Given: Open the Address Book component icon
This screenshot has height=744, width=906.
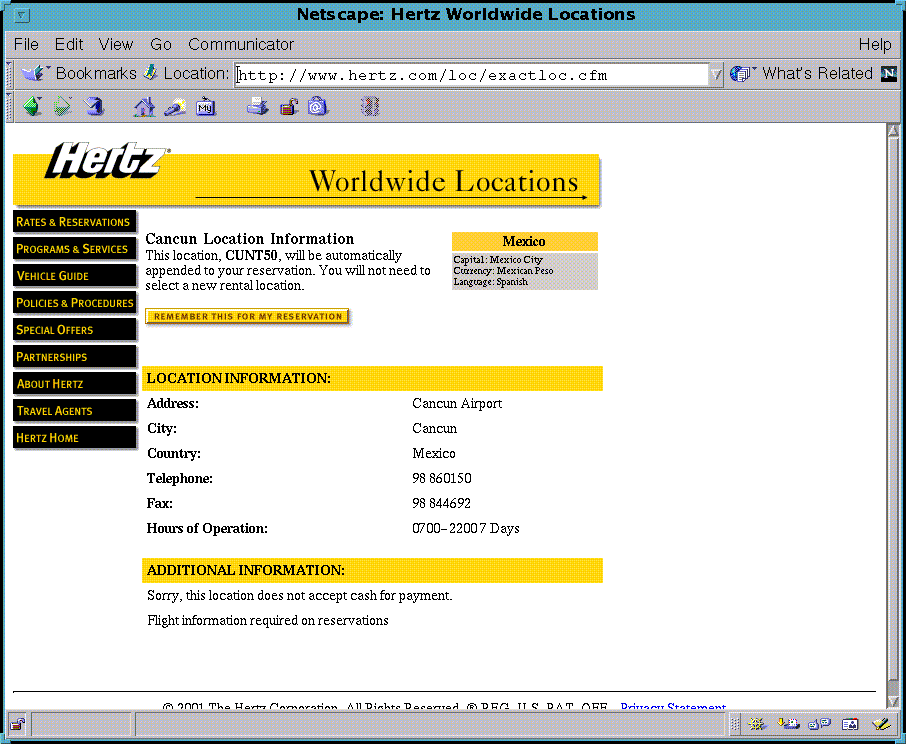Looking at the screenshot, I should point(850,723).
